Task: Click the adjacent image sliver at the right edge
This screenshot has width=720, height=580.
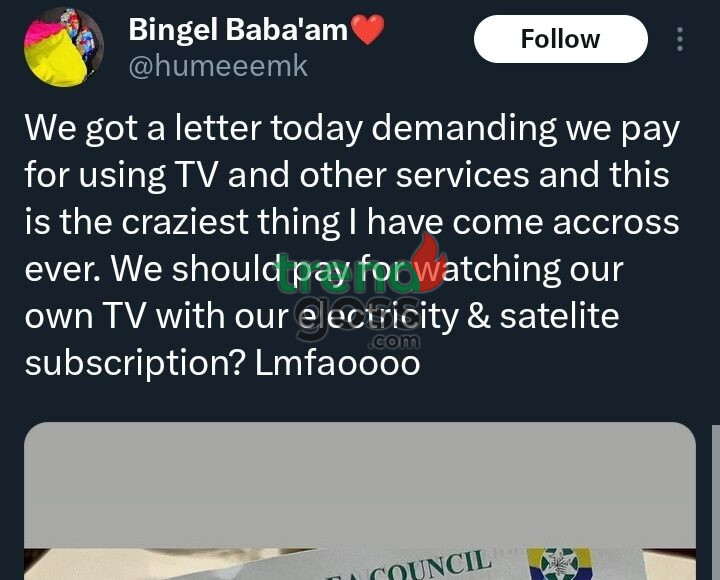Action: [x=716, y=502]
